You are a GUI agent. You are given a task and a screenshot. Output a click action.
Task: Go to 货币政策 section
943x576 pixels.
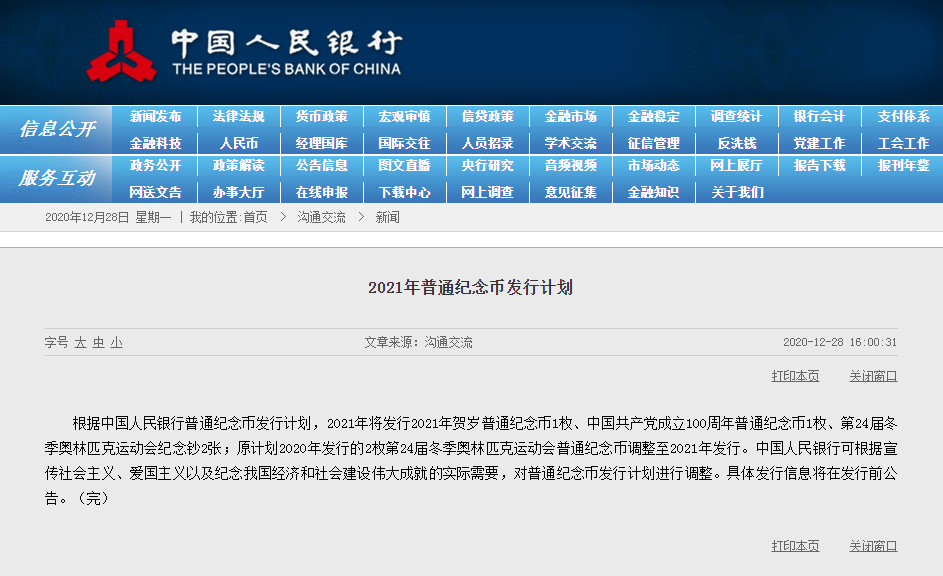[321, 117]
